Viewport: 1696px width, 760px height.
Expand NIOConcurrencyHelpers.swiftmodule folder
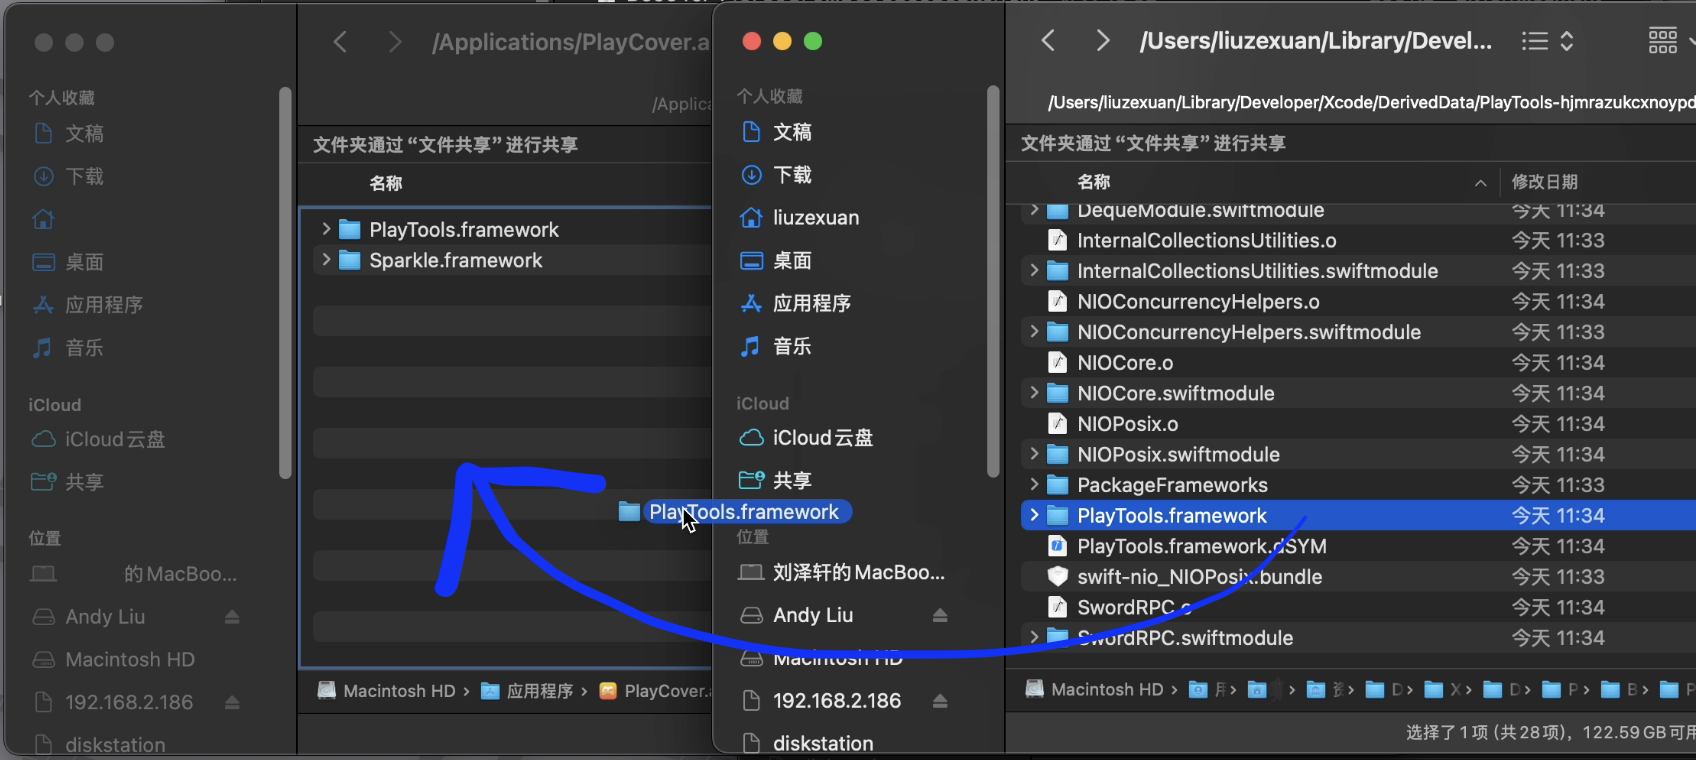click(x=1033, y=332)
